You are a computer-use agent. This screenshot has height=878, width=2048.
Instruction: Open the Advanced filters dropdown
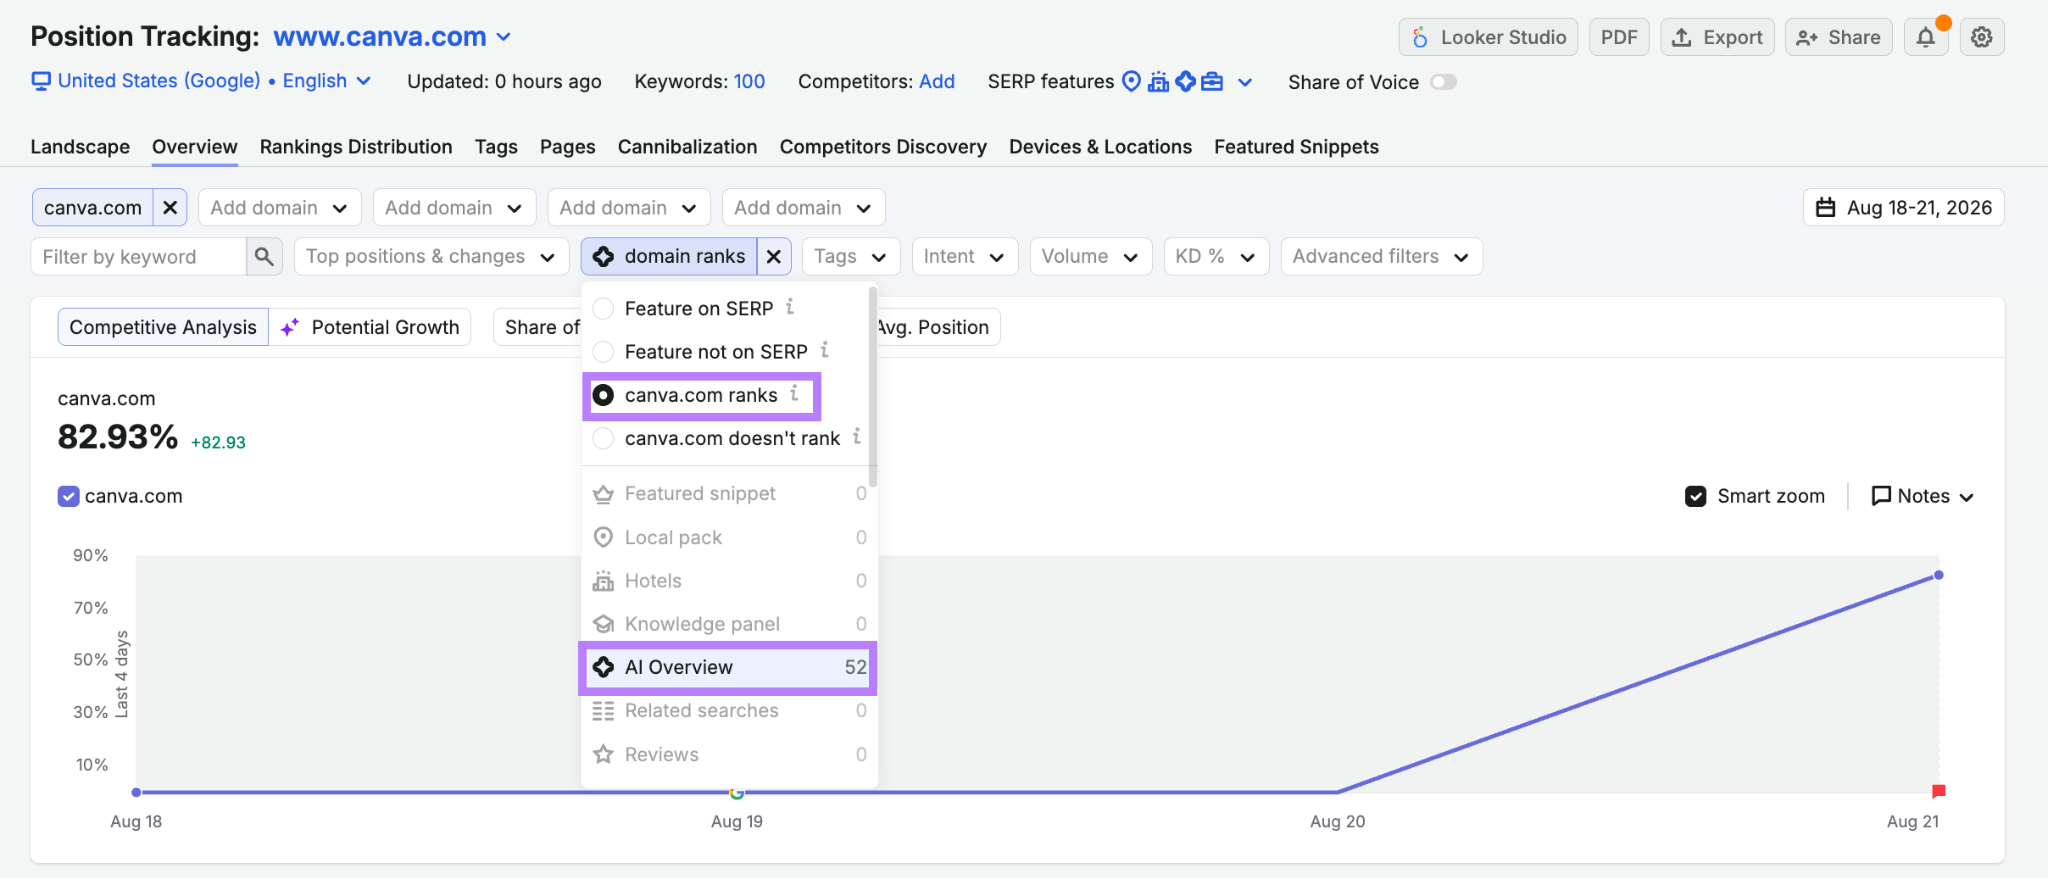[x=1381, y=257]
